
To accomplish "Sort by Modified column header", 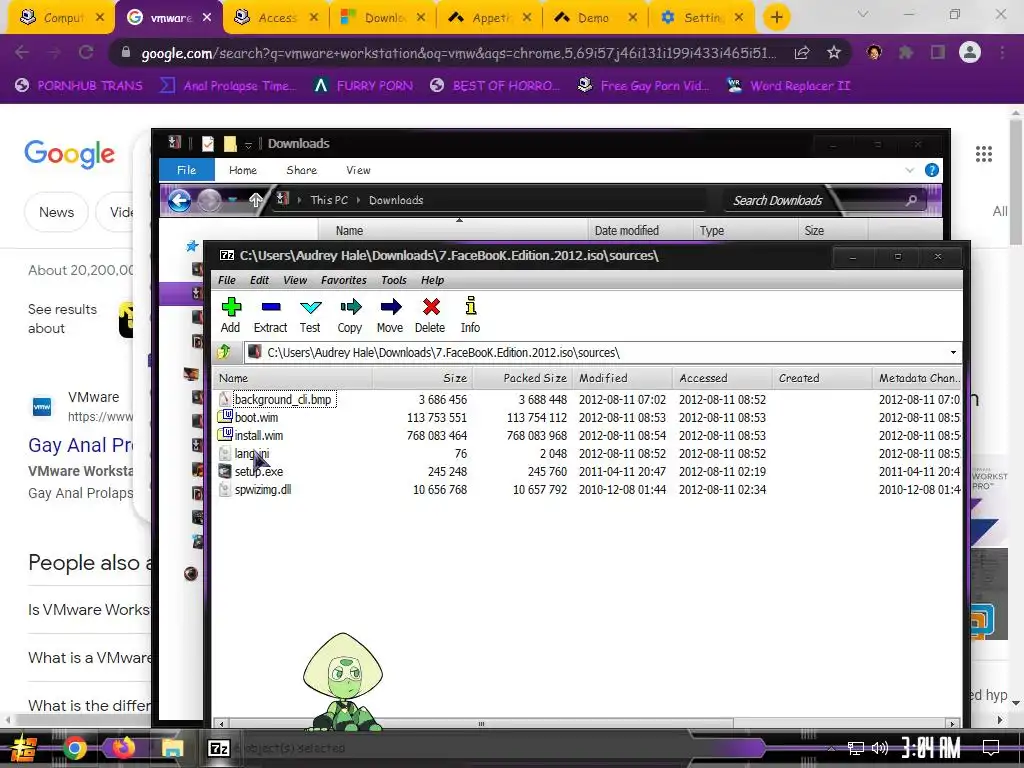I will tap(622, 378).
